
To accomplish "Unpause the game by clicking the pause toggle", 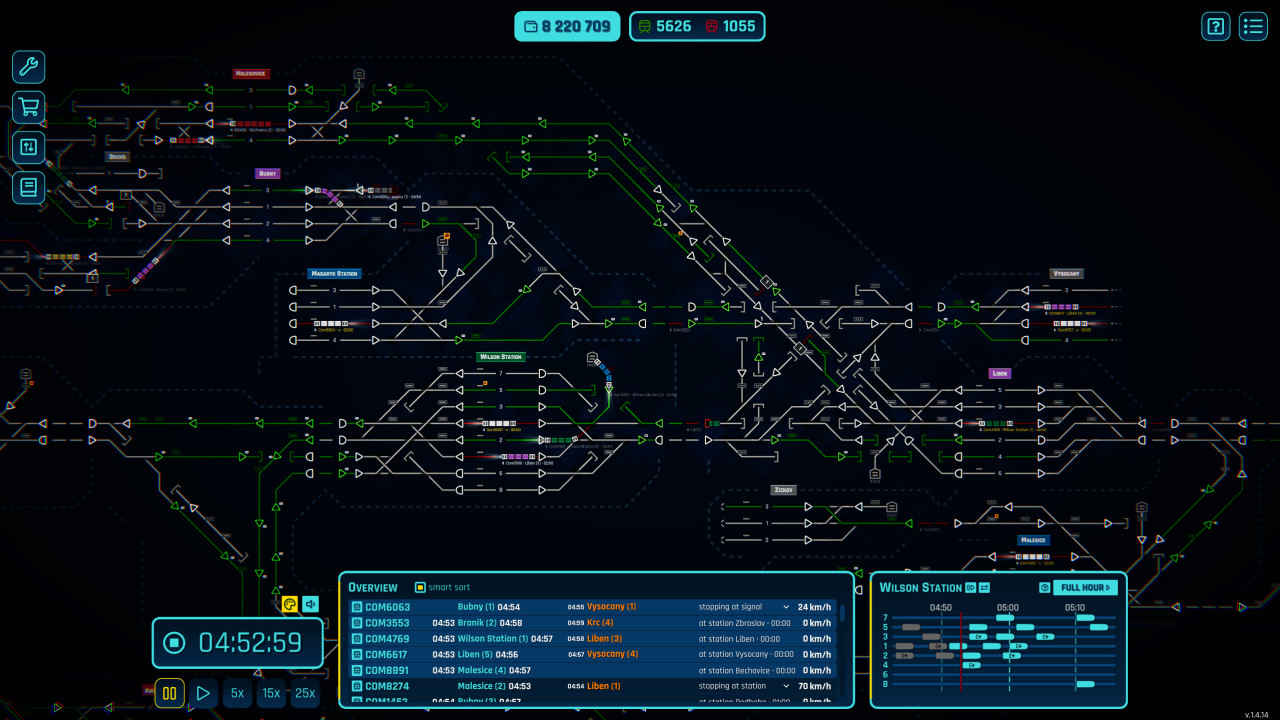I will pos(169,692).
